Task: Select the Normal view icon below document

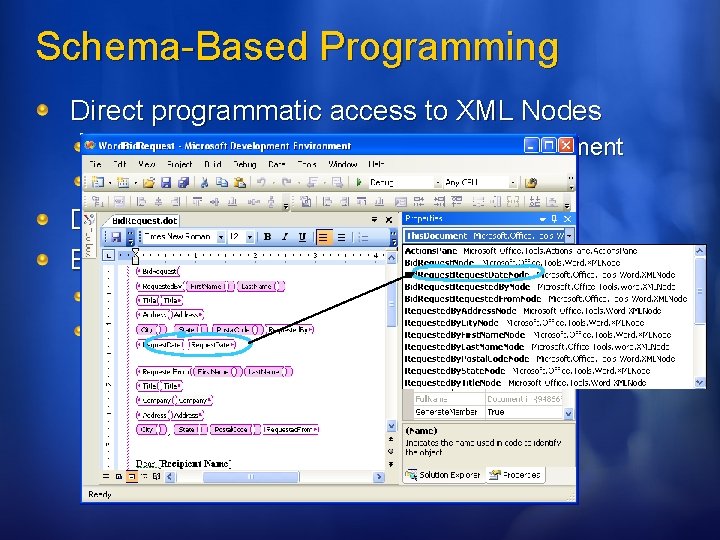Action: pyautogui.click(x=106, y=477)
